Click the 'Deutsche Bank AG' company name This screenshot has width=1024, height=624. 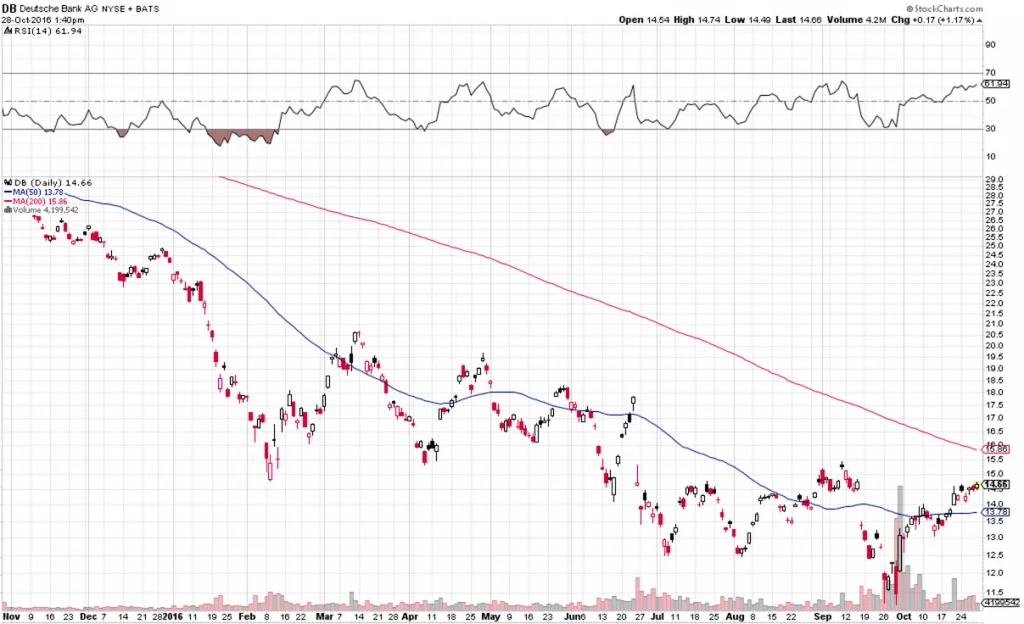click(58, 9)
